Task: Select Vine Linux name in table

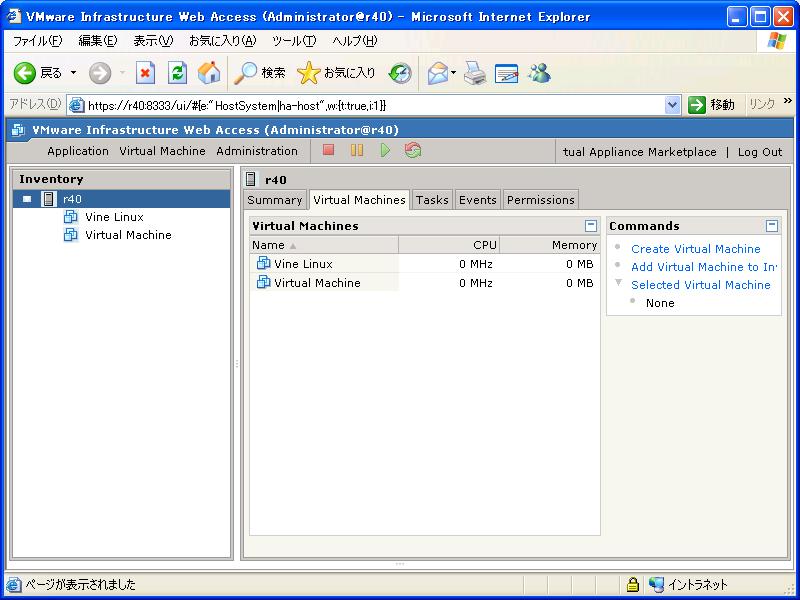Action: click(303, 264)
